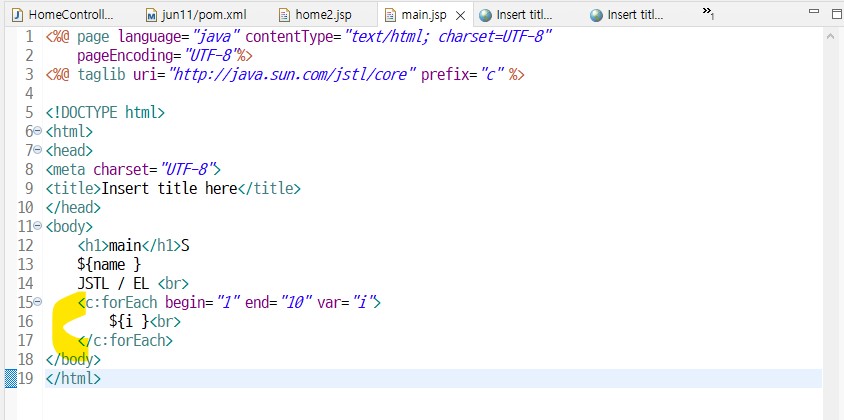Show the hidden editors overflow list
Viewport: 844px width, 420px height.
pos(708,13)
